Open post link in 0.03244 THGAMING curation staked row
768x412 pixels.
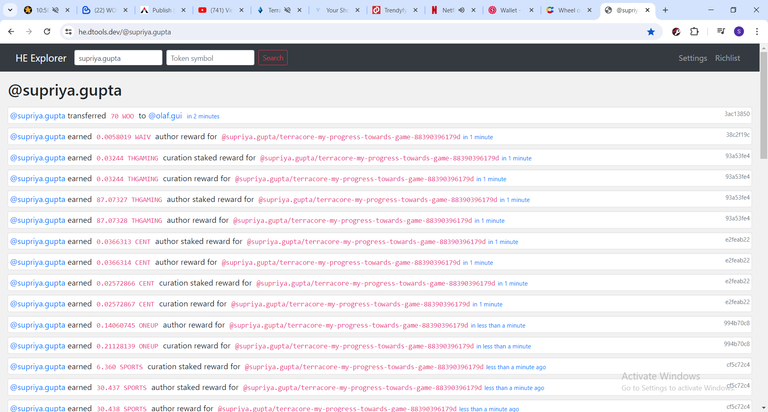tap(379, 158)
